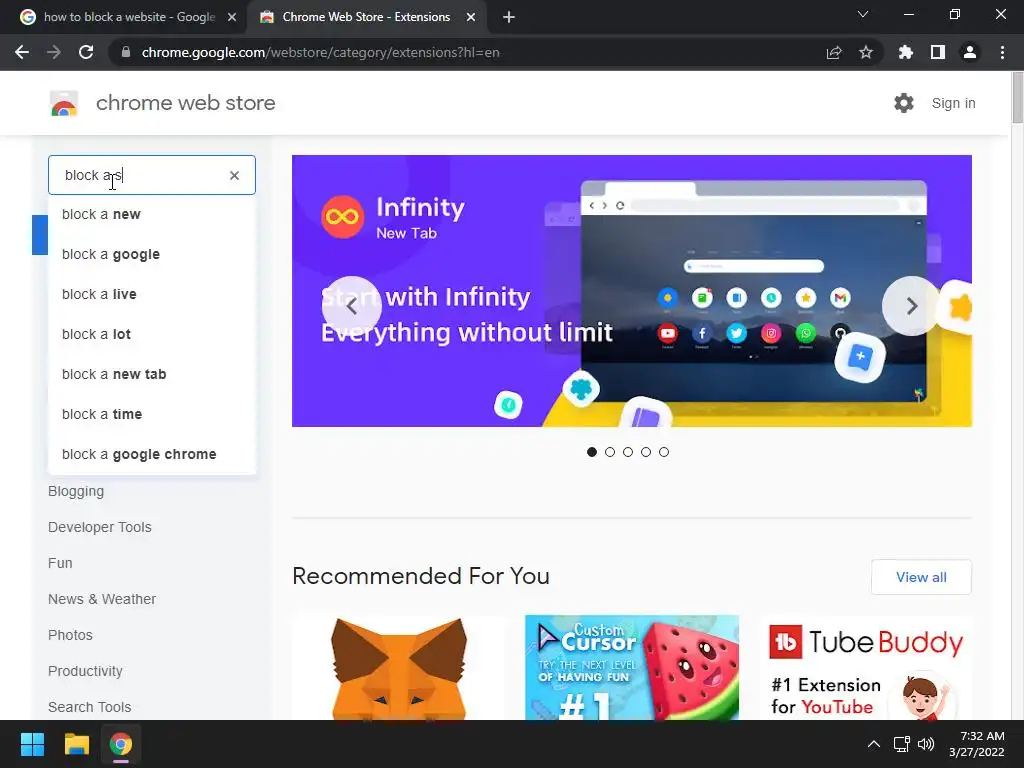Choose suggestion 'block a new'

152,214
